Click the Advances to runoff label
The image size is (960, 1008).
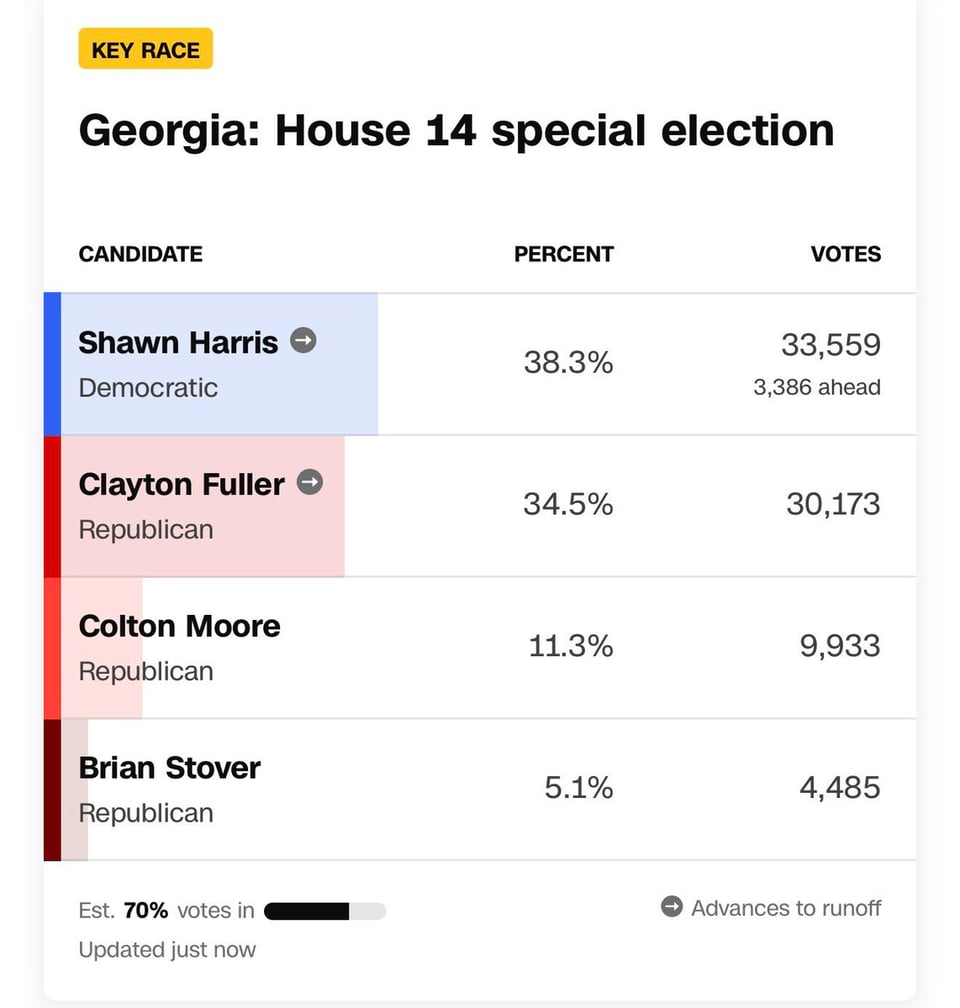785,908
